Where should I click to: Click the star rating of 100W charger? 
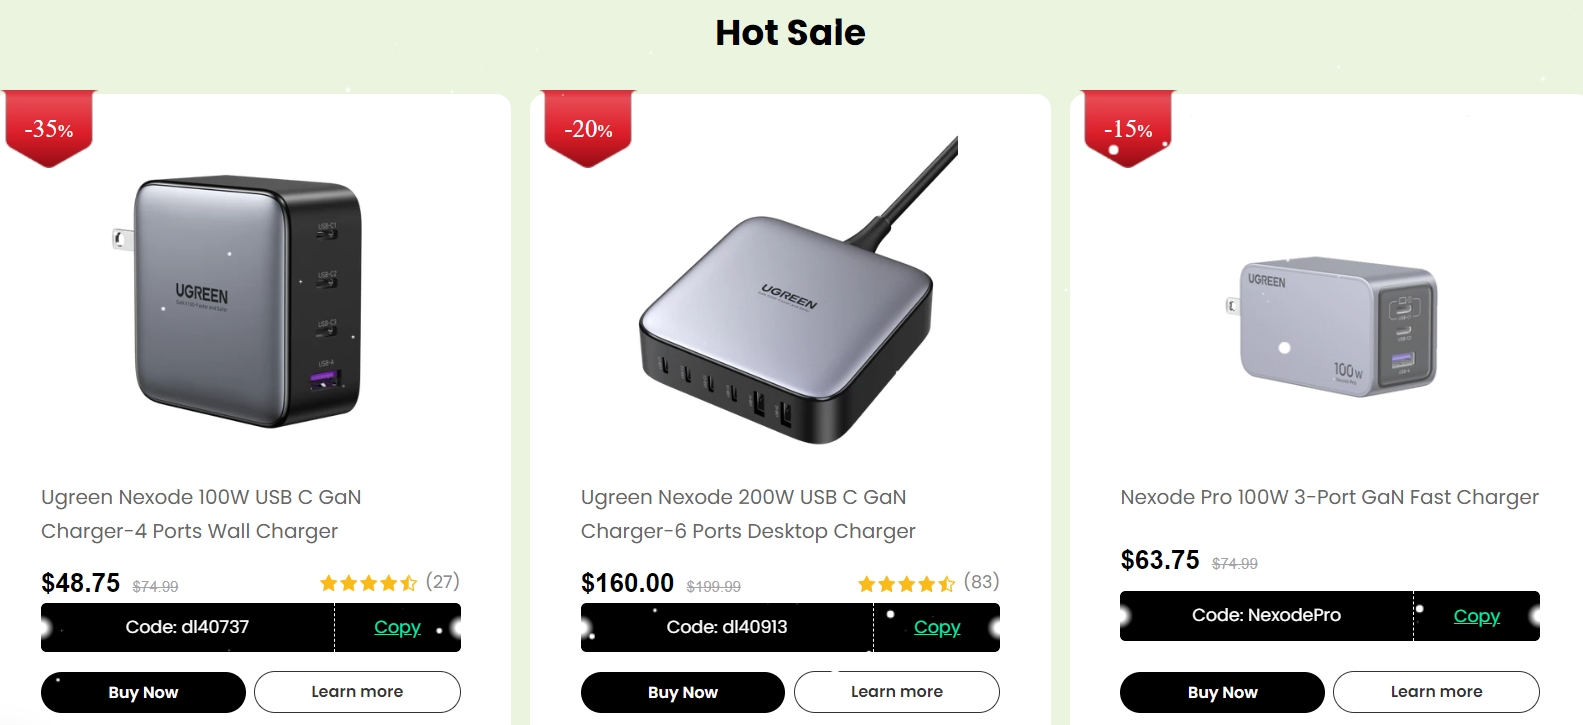(x=368, y=583)
